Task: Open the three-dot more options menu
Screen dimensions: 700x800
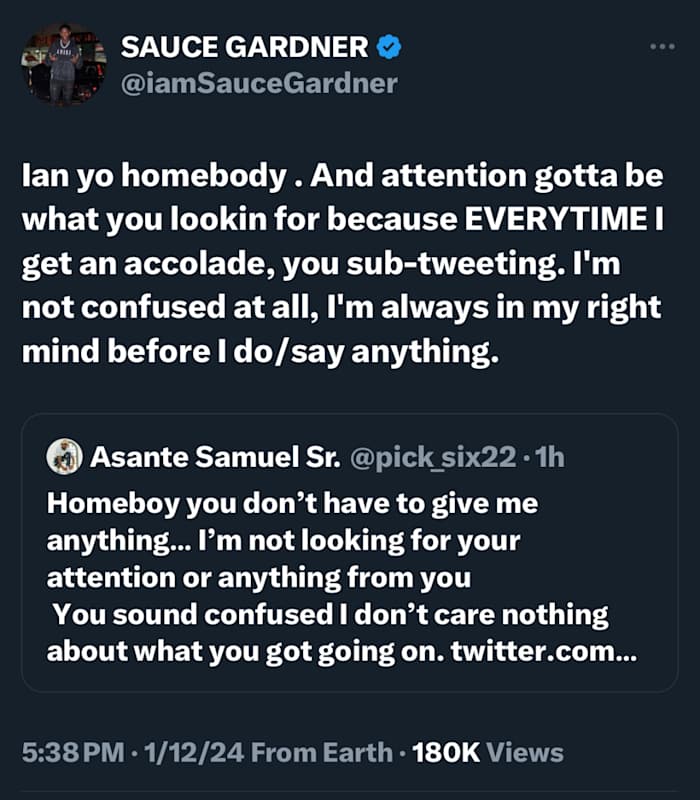Action: [x=662, y=46]
